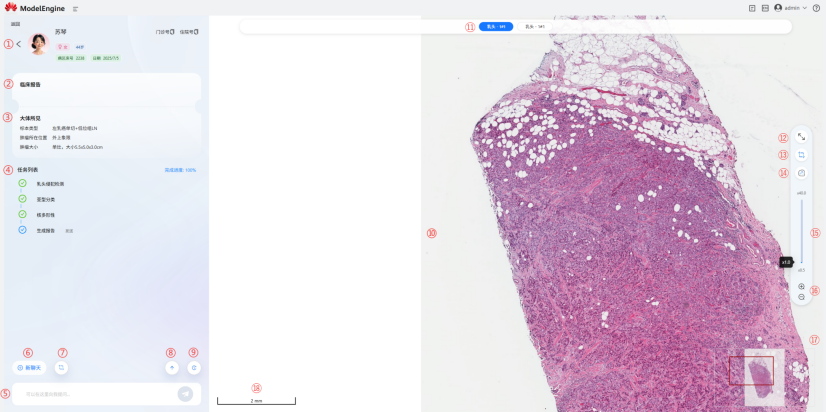The height and width of the screenshot is (412, 826).
Task: Click the upward arrow upload button
Action: tap(172, 367)
